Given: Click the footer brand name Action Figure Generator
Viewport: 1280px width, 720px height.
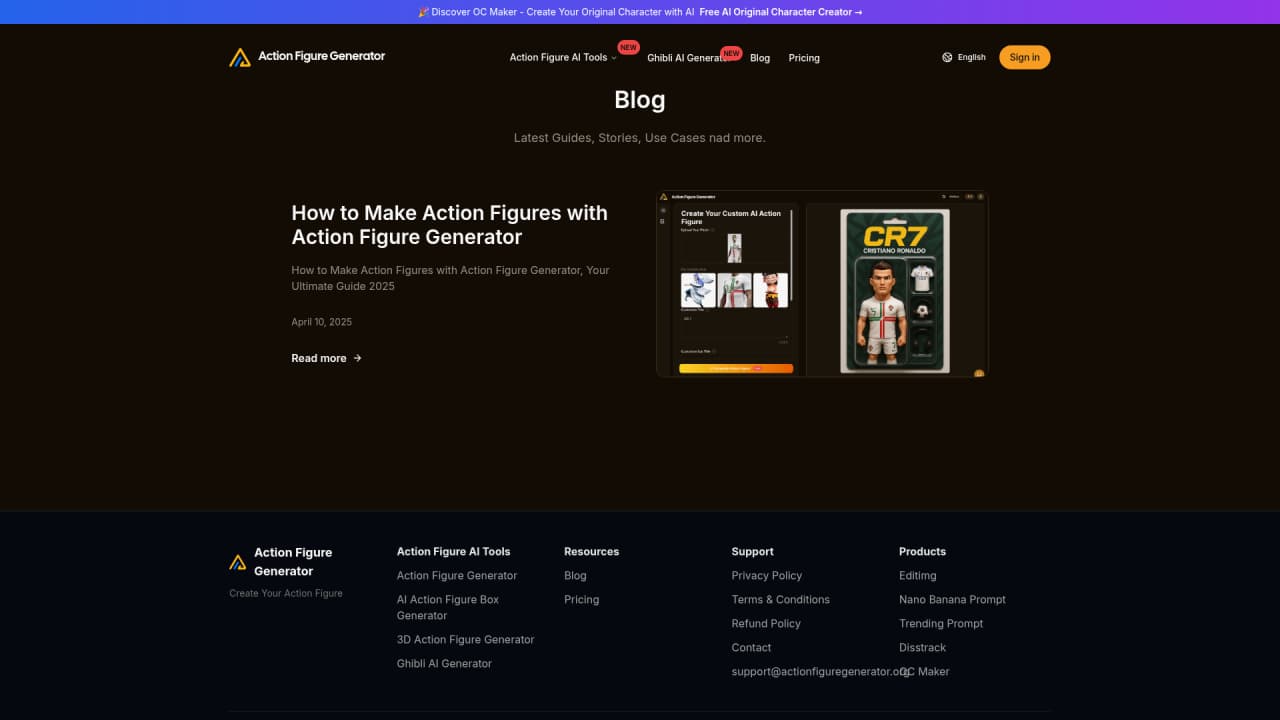Looking at the screenshot, I should click(x=293, y=562).
